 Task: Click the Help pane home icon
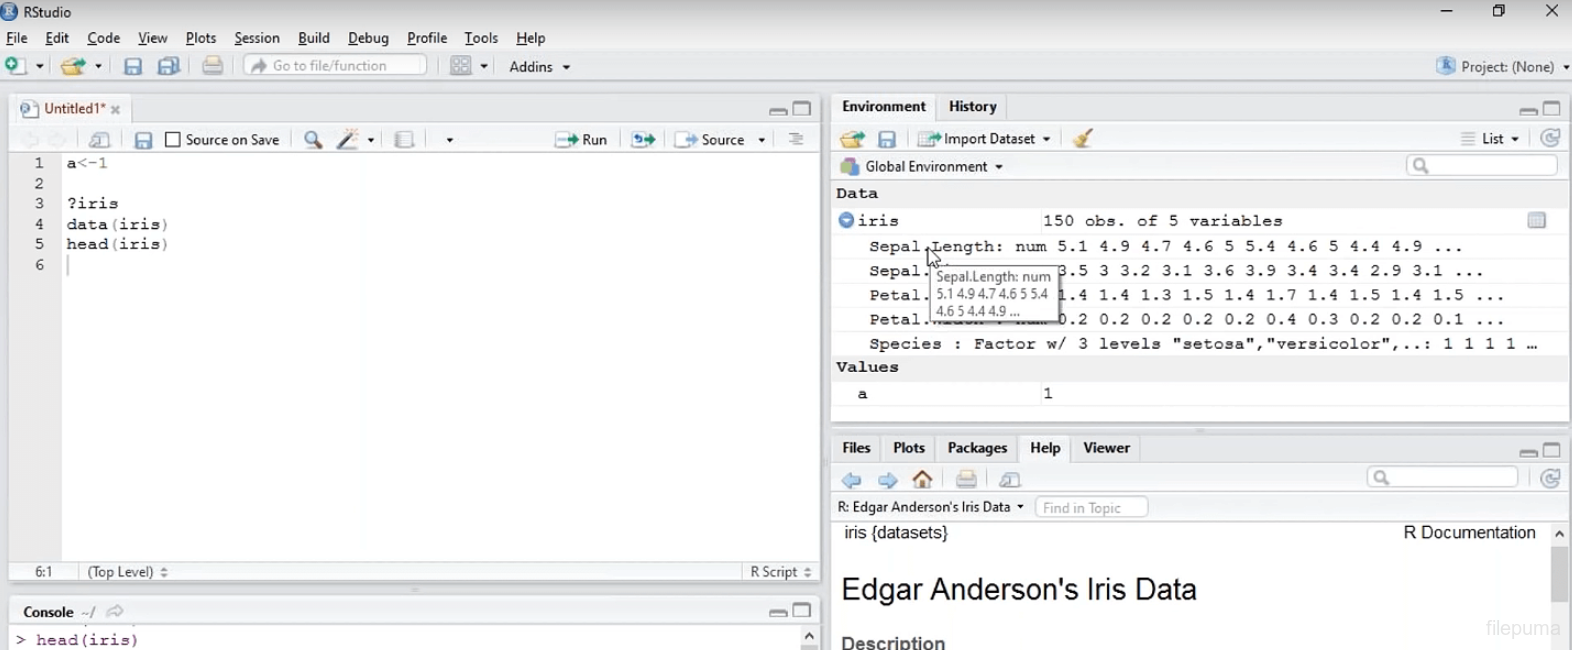pyautogui.click(x=923, y=480)
